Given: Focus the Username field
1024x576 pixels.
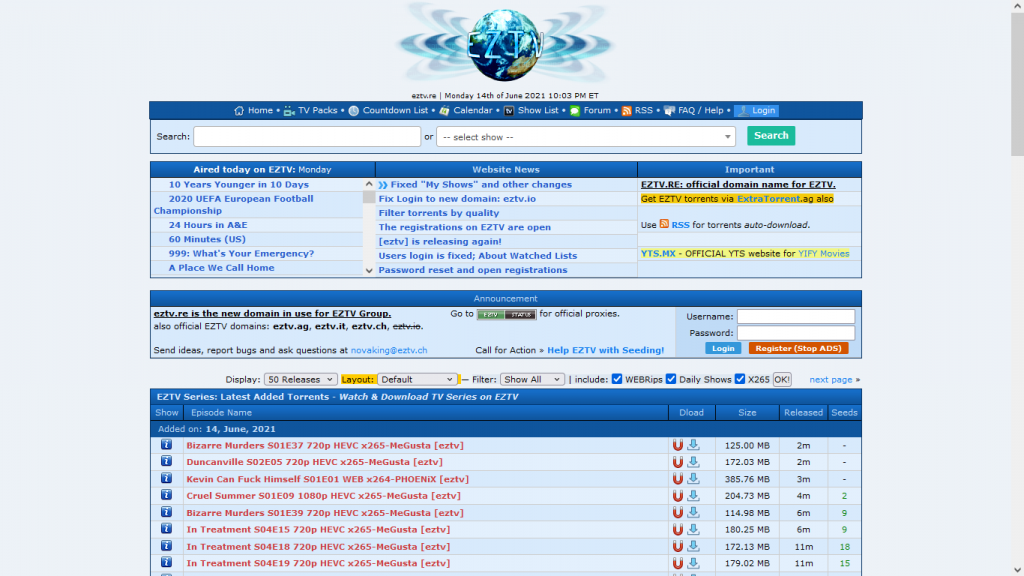Looking at the screenshot, I should click(x=795, y=316).
